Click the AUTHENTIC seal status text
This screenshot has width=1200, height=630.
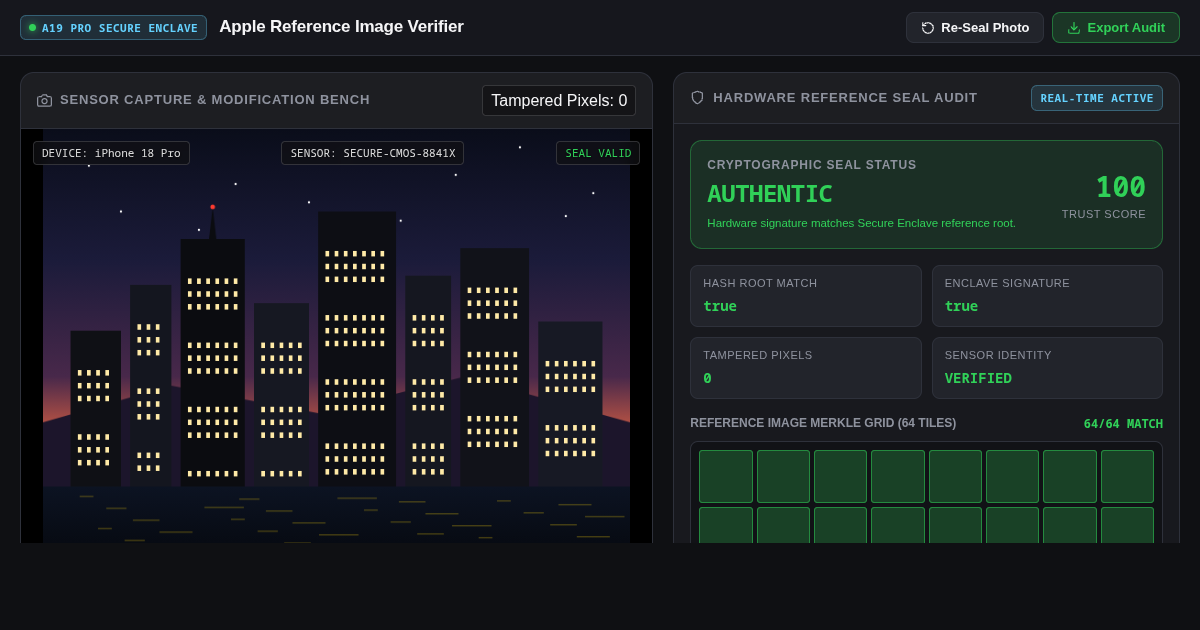[x=769, y=194]
